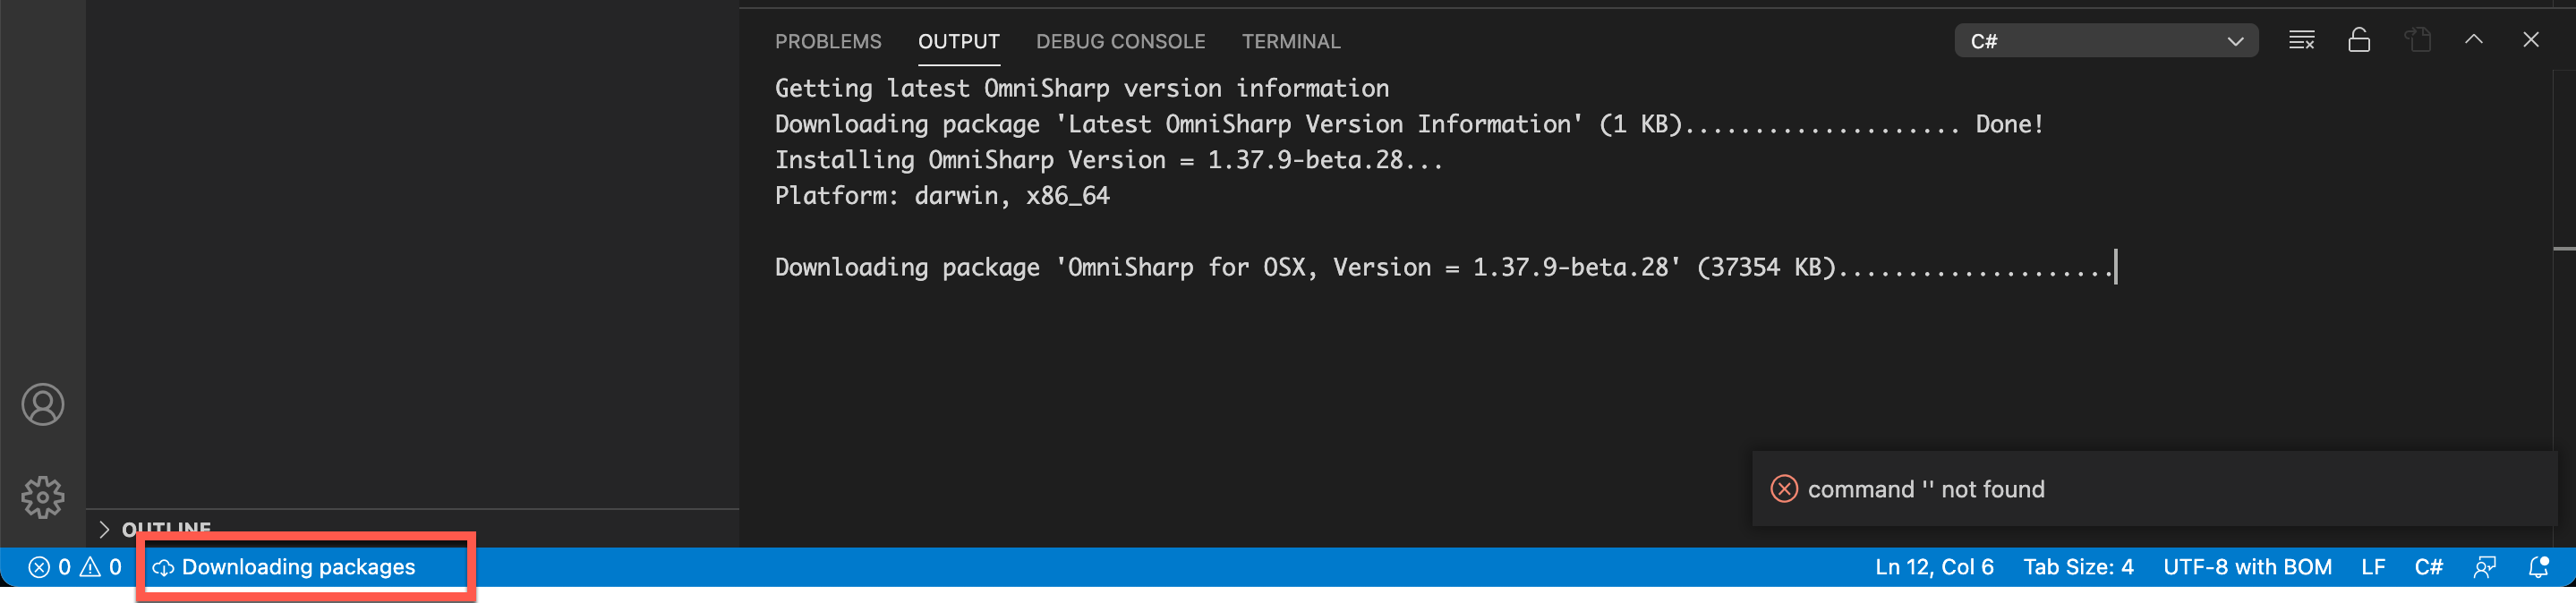Screen dimensions: 2576x603
Task: Switch to the TERMINAL tab
Action: click(1291, 41)
